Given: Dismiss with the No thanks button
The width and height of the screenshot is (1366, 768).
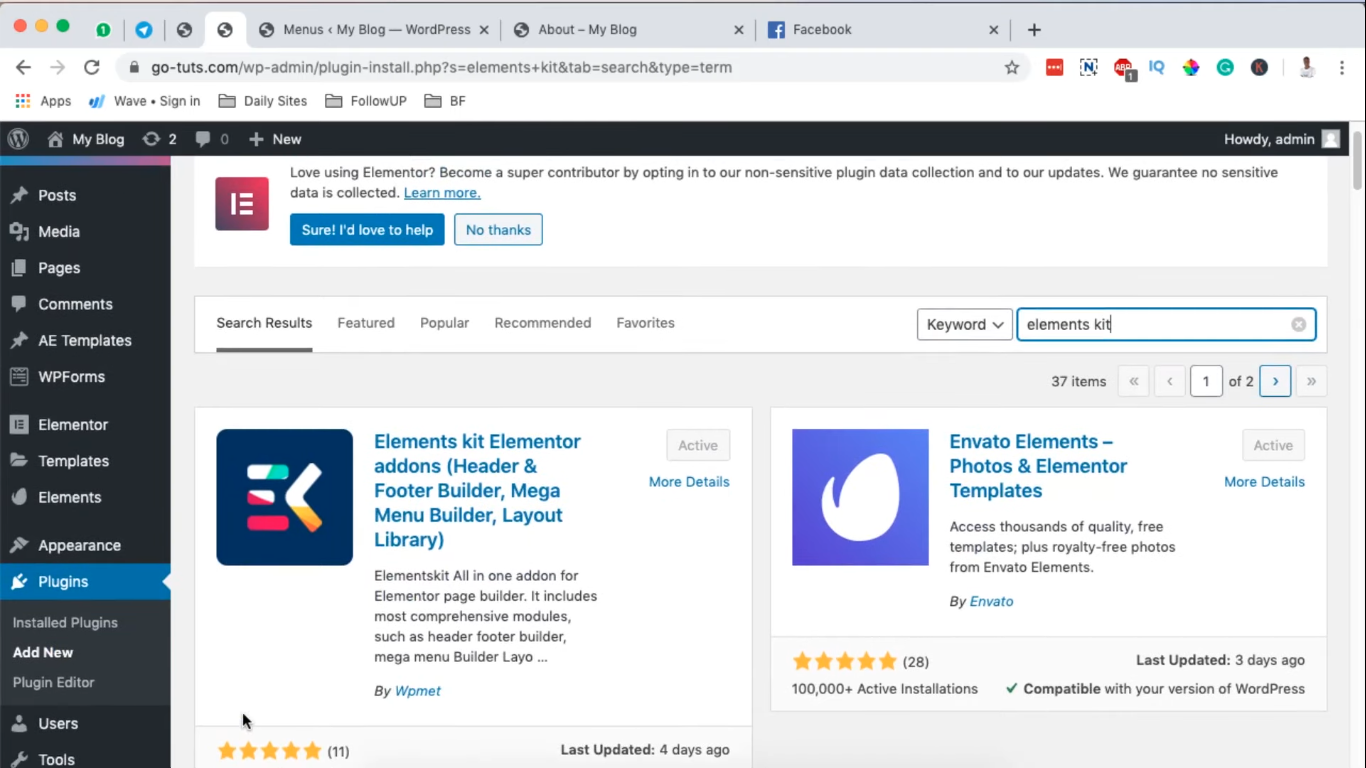Looking at the screenshot, I should (498, 230).
